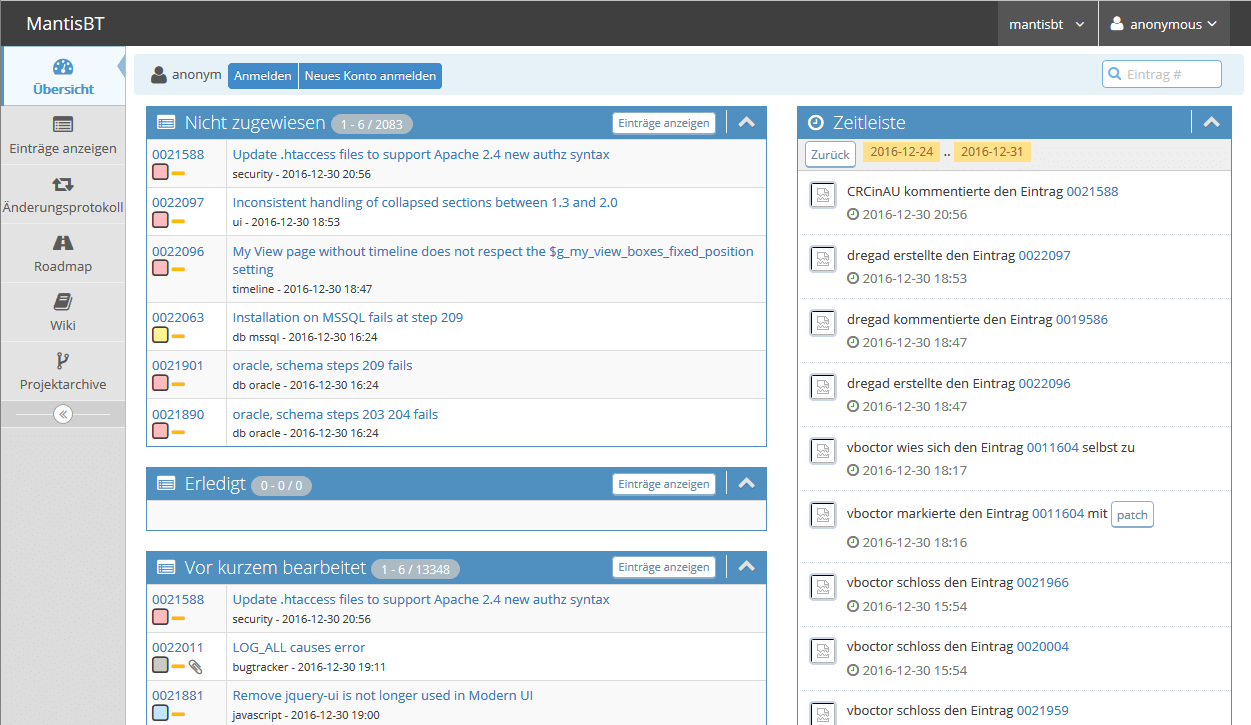Click the '1 - 6 / 2083' count badge

[x=372, y=125]
